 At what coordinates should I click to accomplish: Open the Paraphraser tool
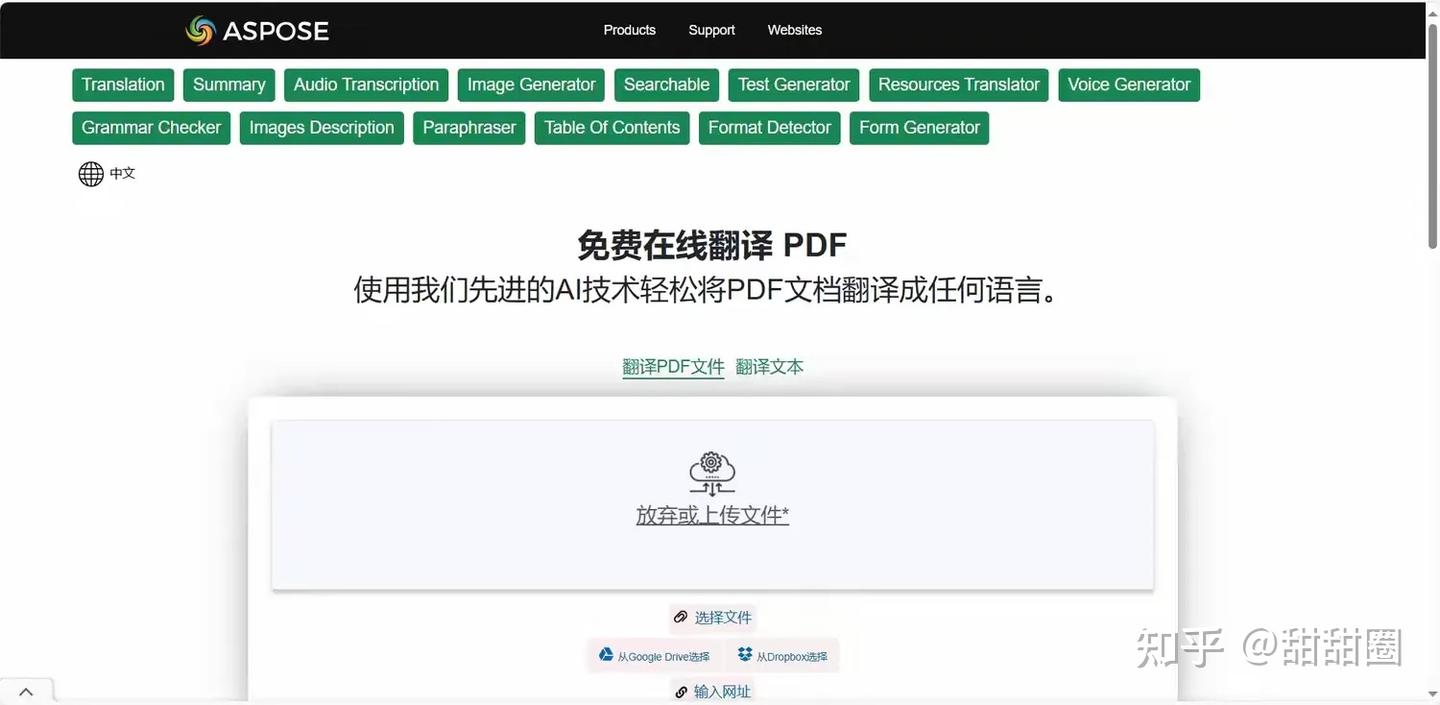[469, 128]
